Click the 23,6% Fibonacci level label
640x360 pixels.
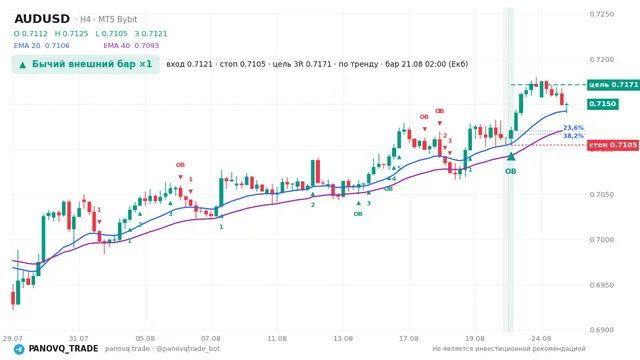(x=573, y=128)
